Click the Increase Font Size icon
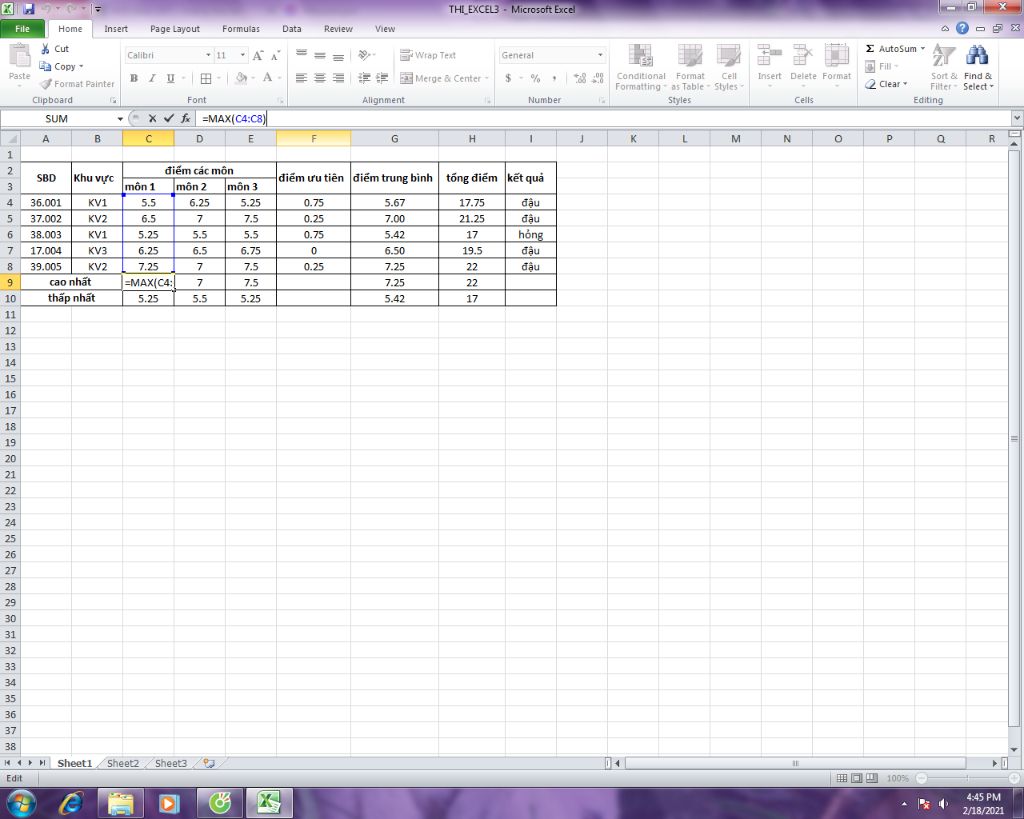1024x819 pixels. [x=258, y=56]
